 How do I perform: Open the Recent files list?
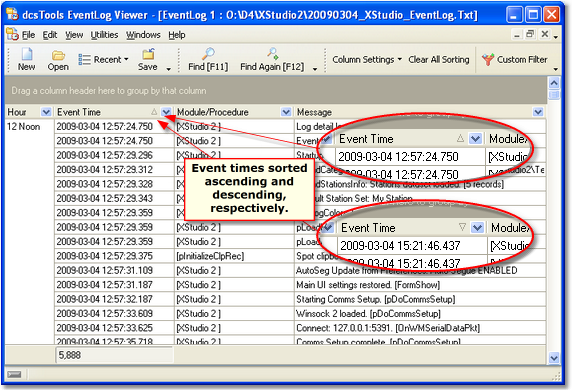104,59
